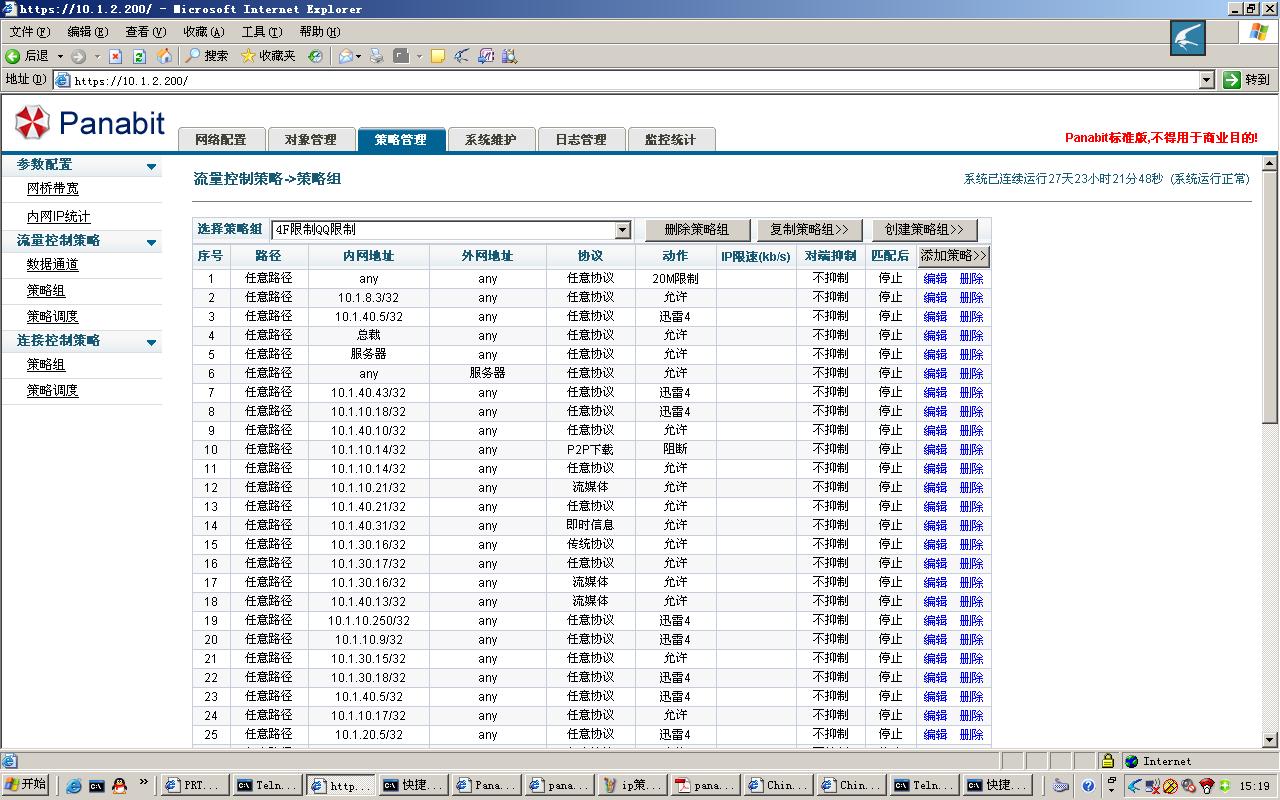This screenshot has height=800, width=1280.
Task: Click 删除 for rule number 25
Action: [x=972, y=735]
